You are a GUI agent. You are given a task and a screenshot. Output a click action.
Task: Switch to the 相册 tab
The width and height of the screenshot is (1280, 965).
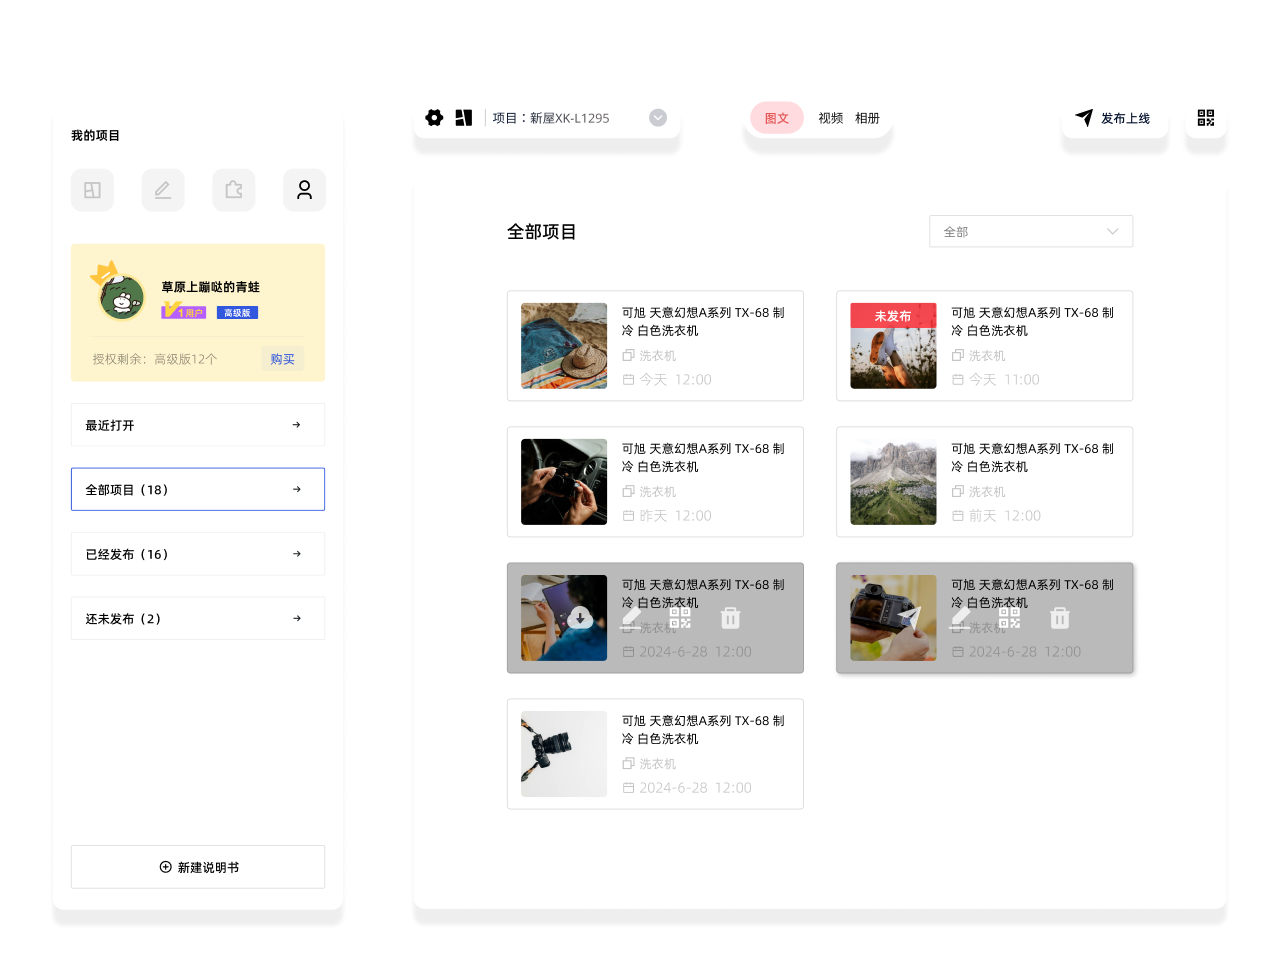point(867,118)
